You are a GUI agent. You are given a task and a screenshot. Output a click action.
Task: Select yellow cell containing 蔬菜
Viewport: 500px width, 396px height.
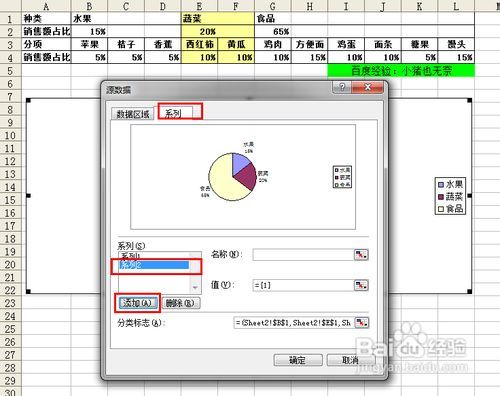(x=218, y=18)
